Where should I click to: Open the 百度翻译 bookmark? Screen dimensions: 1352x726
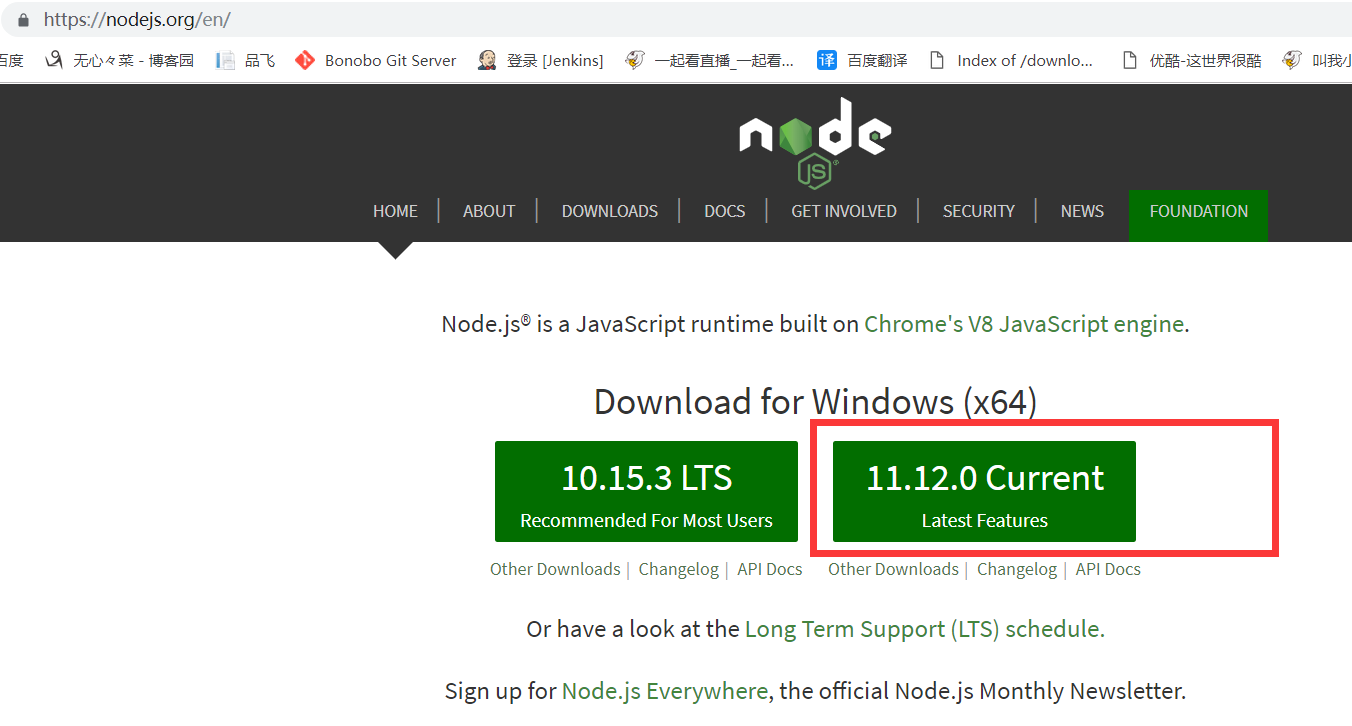[x=862, y=60]
